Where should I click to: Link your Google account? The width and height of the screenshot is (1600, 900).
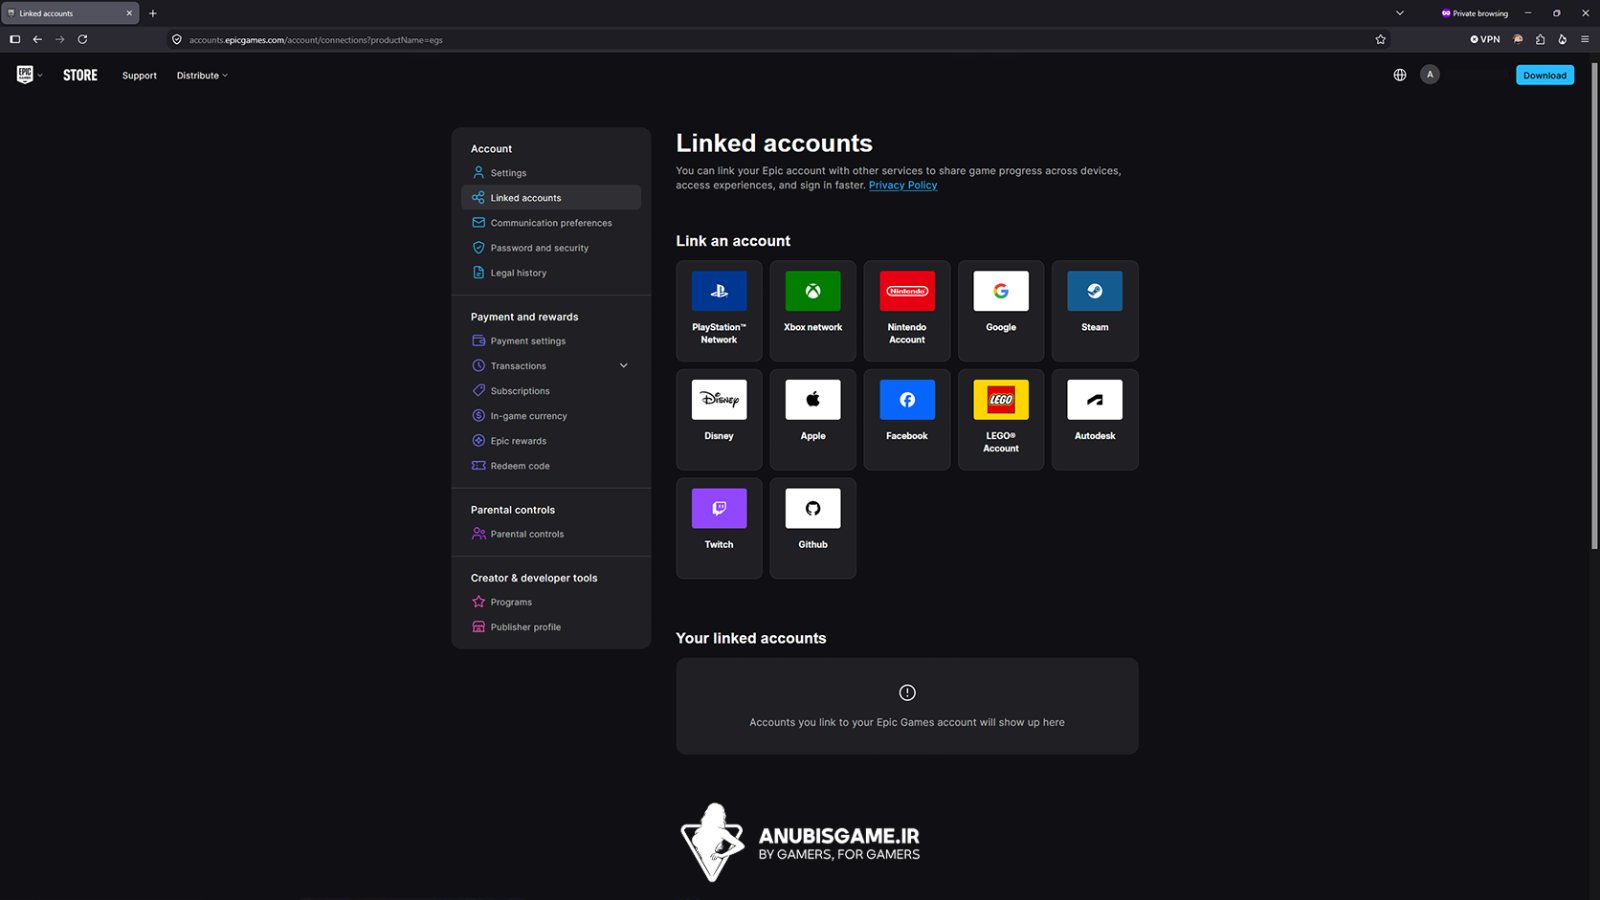pyautogui.click(x=1001, y=311)
